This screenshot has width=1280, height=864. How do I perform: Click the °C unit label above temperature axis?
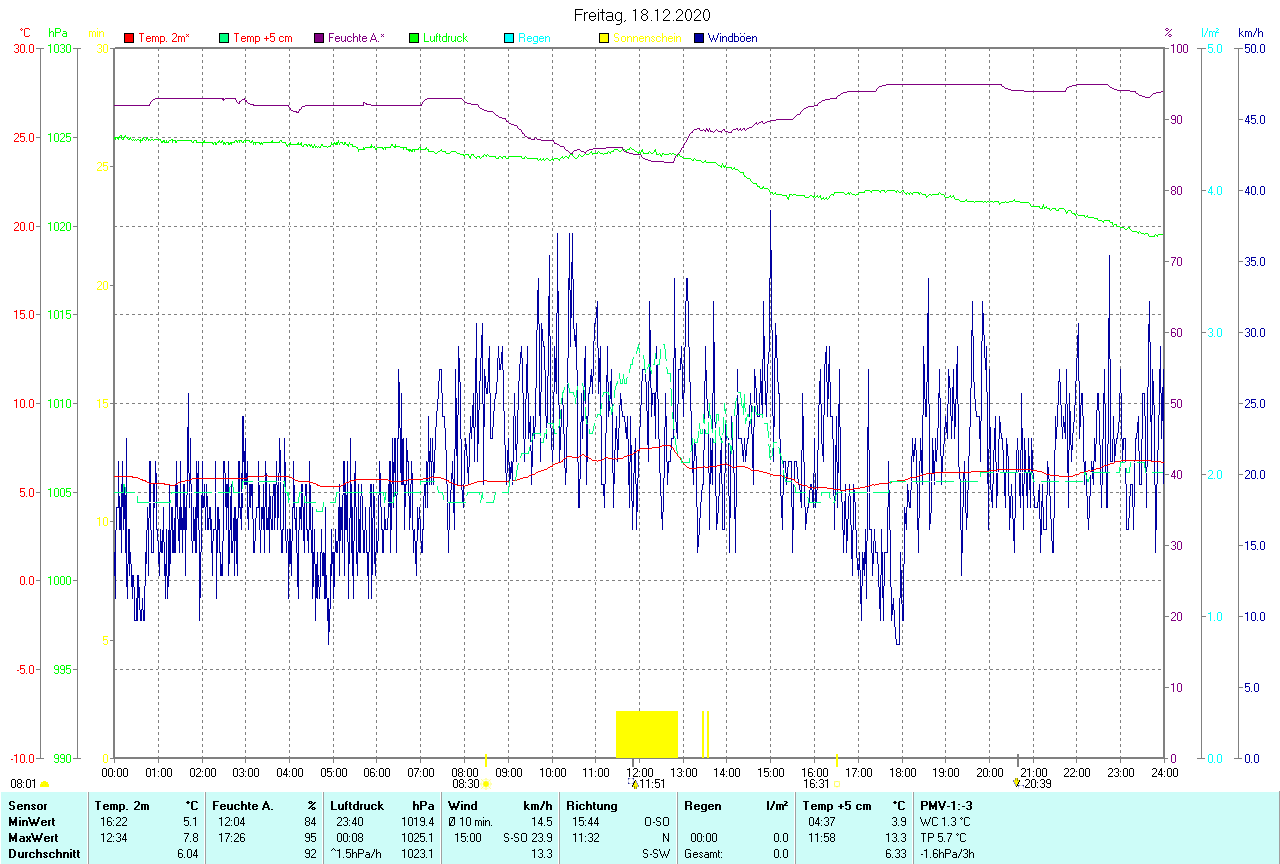(25, 33)
